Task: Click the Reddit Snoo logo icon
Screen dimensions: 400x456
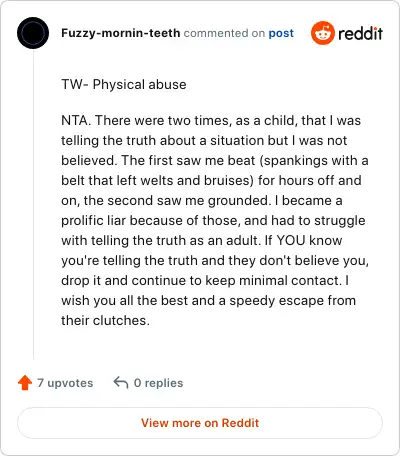Action: coord(322,33)
